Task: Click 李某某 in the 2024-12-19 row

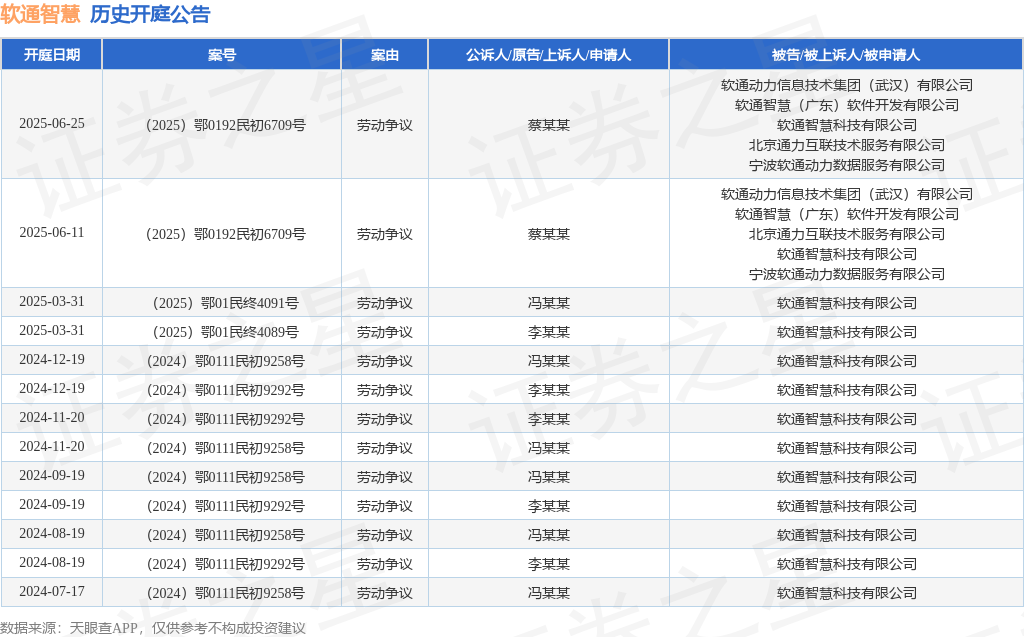Action: pyautogui.click(x=549, y=390)
